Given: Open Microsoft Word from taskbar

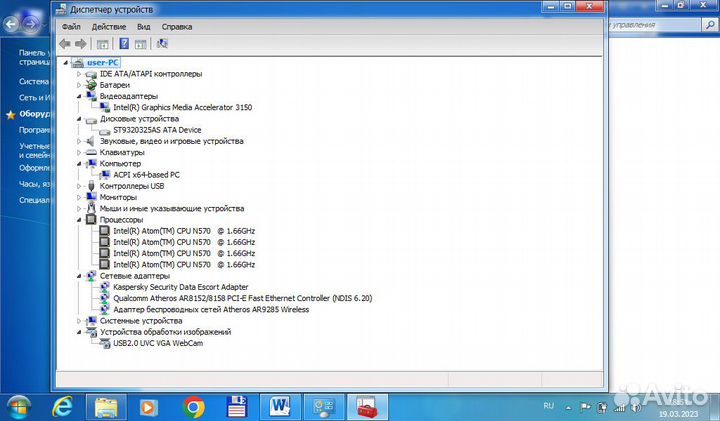Looking at the screenshot, I should [281, 407].
